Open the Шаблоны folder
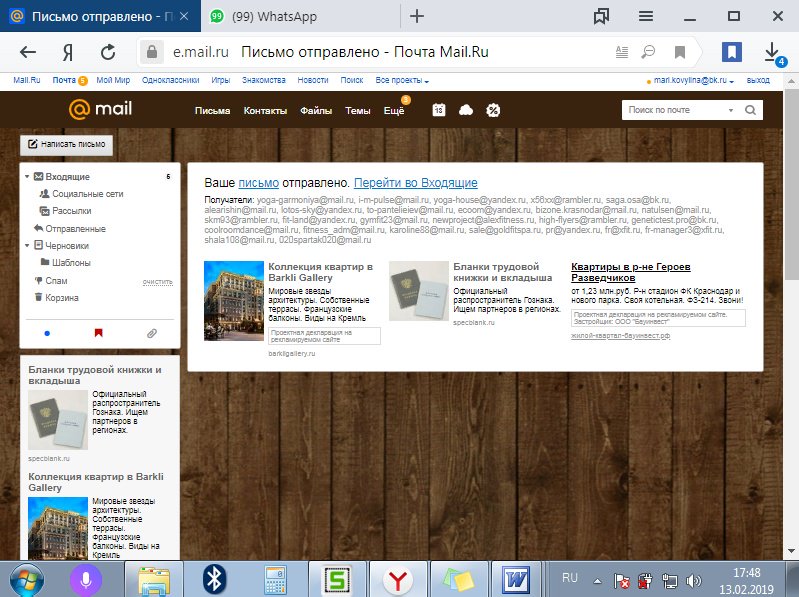The height and width of the screenshot is (597, 799). pyautogui.click(x=71, y=263)
